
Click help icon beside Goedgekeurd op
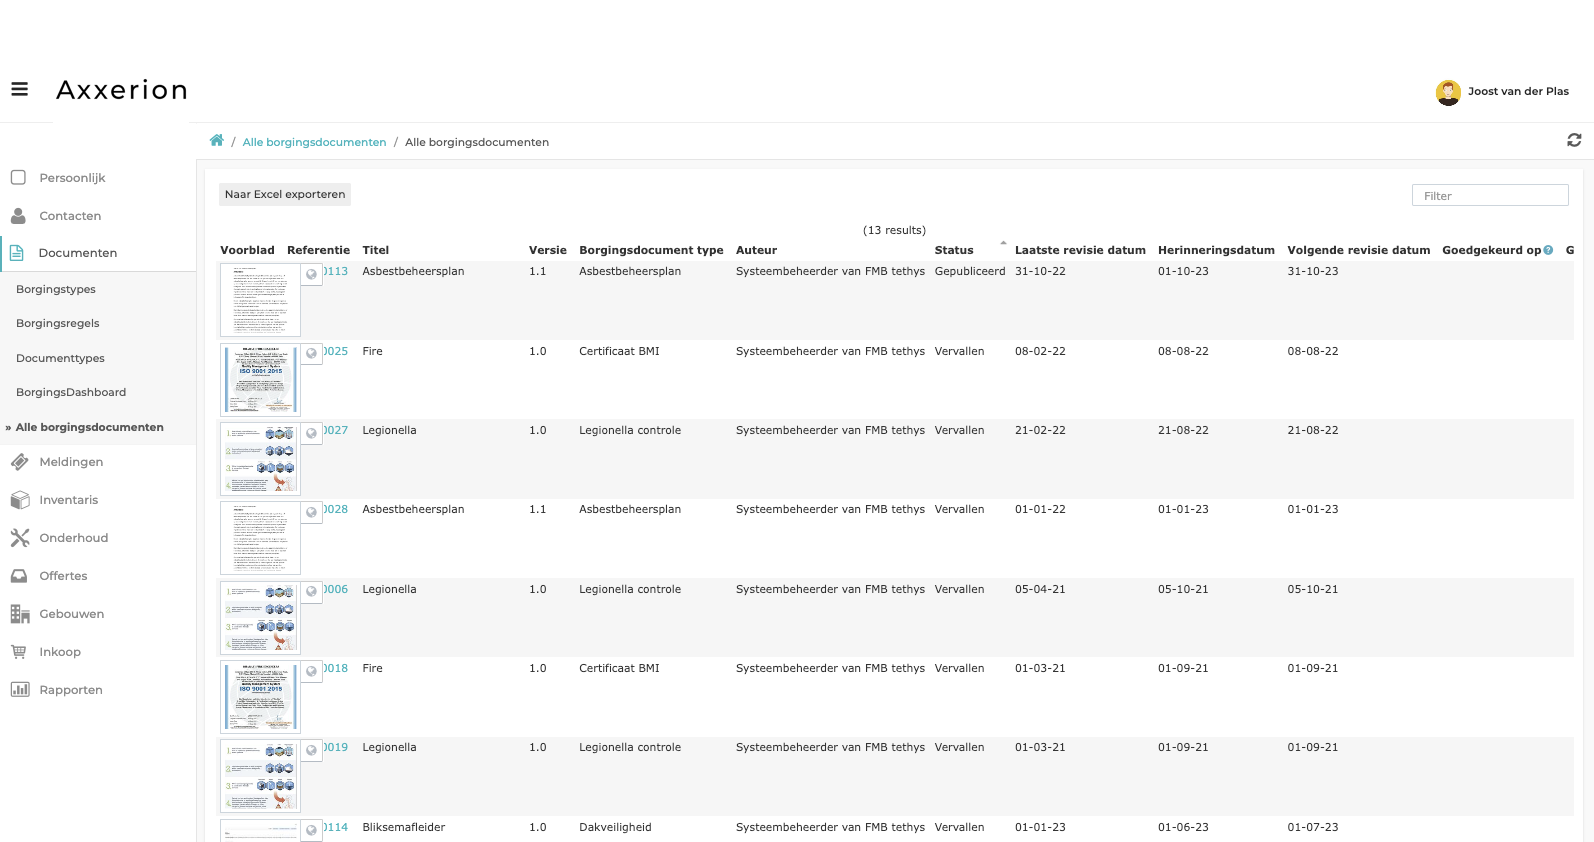1548,250
